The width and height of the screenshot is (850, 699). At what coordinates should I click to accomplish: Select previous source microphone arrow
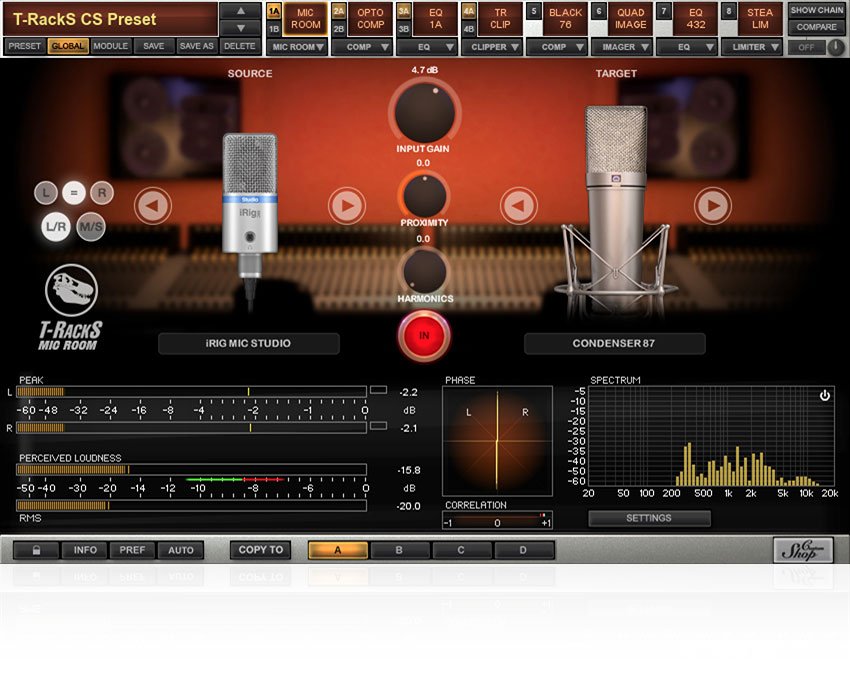pyautogui.click(x=153, y=206)
